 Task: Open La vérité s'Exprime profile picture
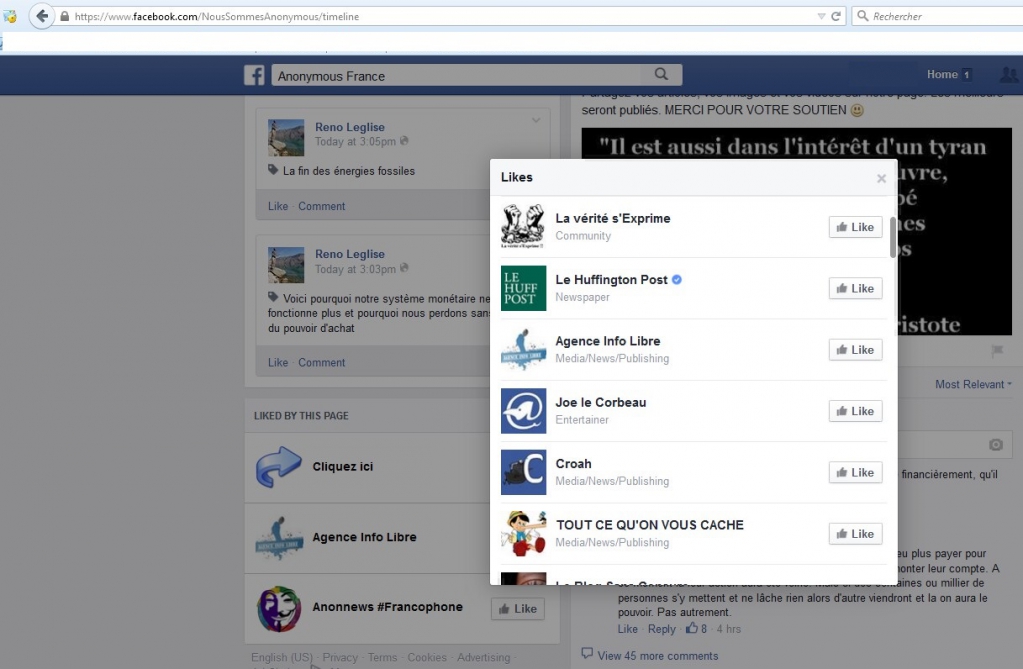pos(523,226)
